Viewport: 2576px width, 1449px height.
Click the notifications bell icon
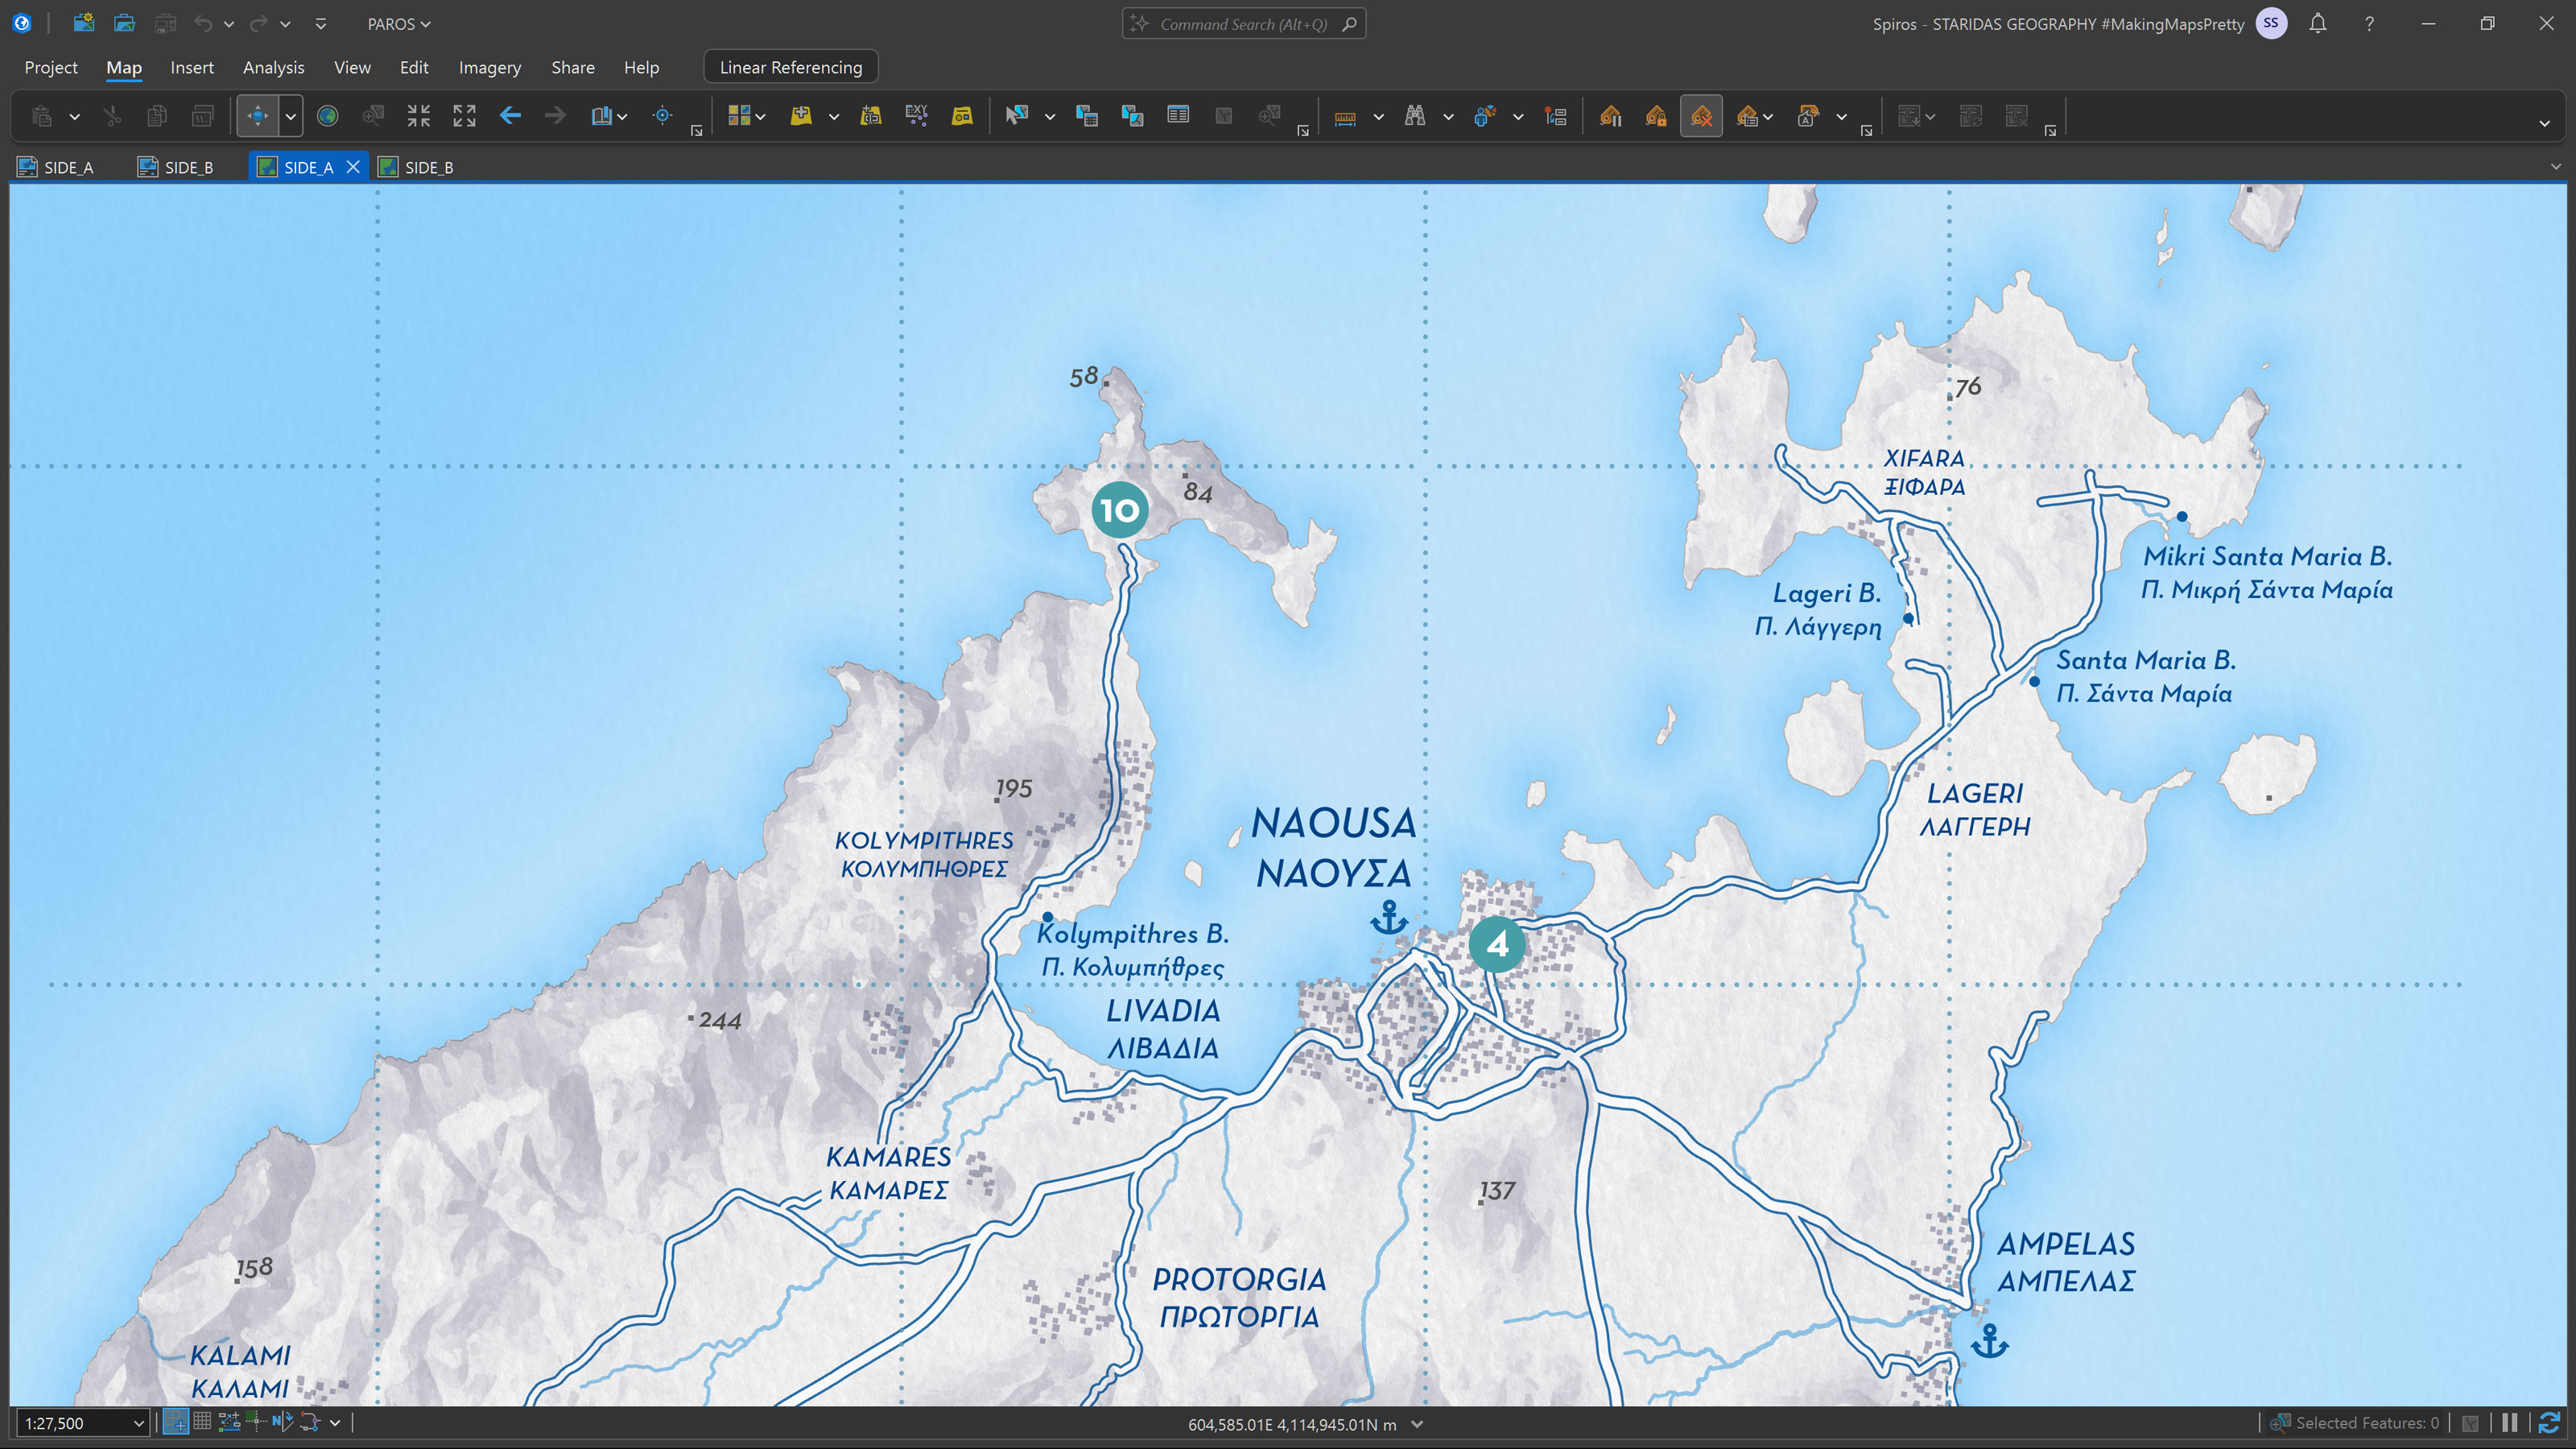coord(2317,24)
